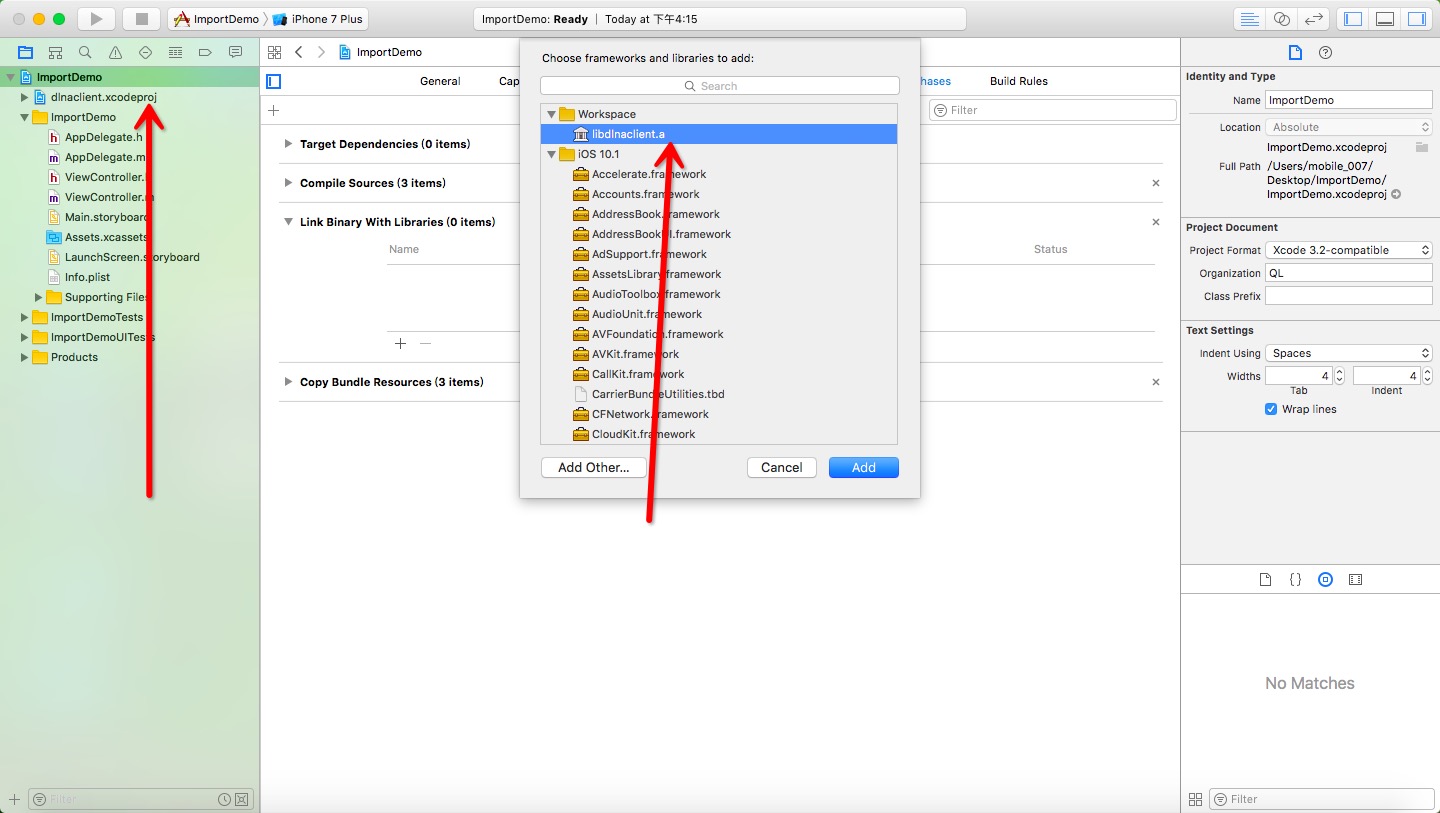Open the Symbol navigator
Viewport: 1440px width, 813px height.
pyautogui.click(x=56, y=52)
